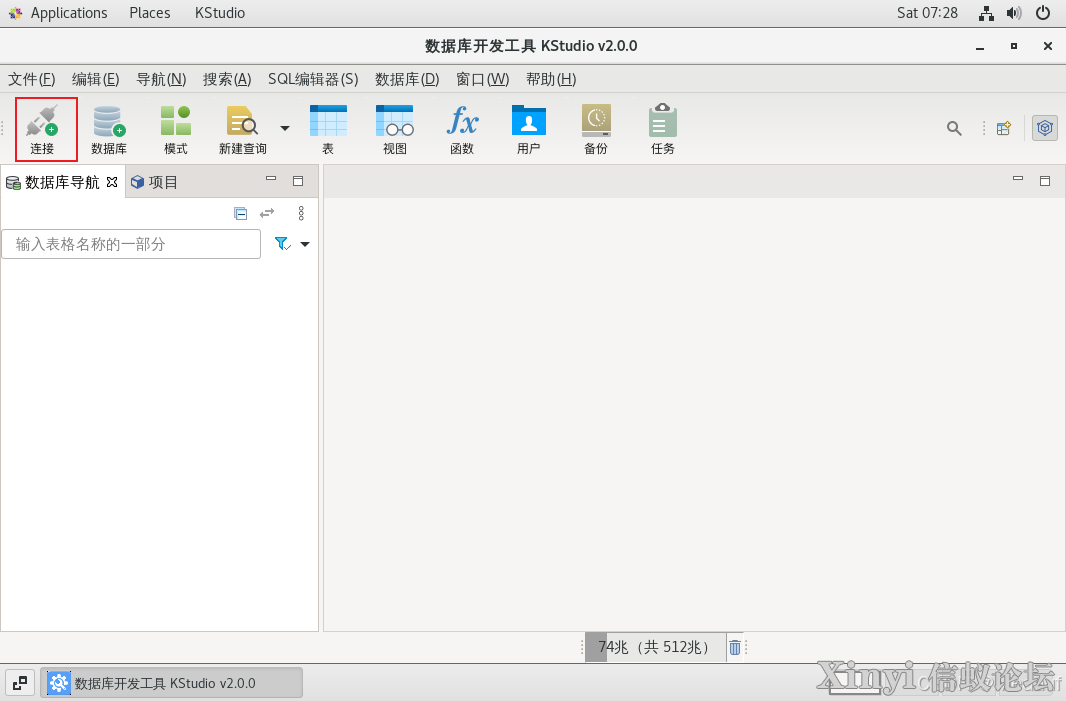The image size is (1066, 701).
Task: Click the show desktop icon in taskbar
Action: (20, 683)
